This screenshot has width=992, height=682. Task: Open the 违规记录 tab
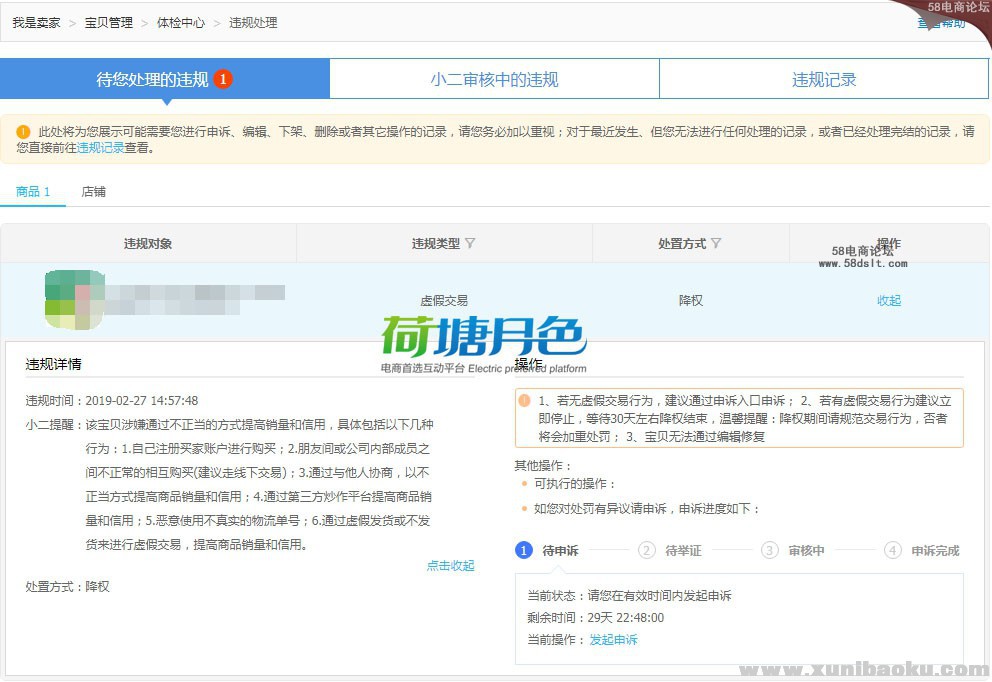pos(824,80)
